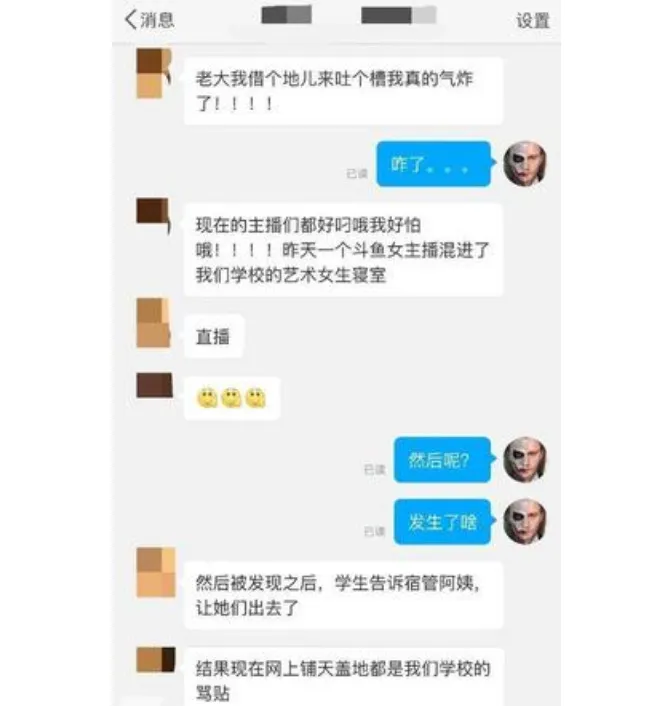Viewport: 671px width, 706px height.
Task: Select message about 斗鱼女主播 entering dorm
Action: (343, 250)
